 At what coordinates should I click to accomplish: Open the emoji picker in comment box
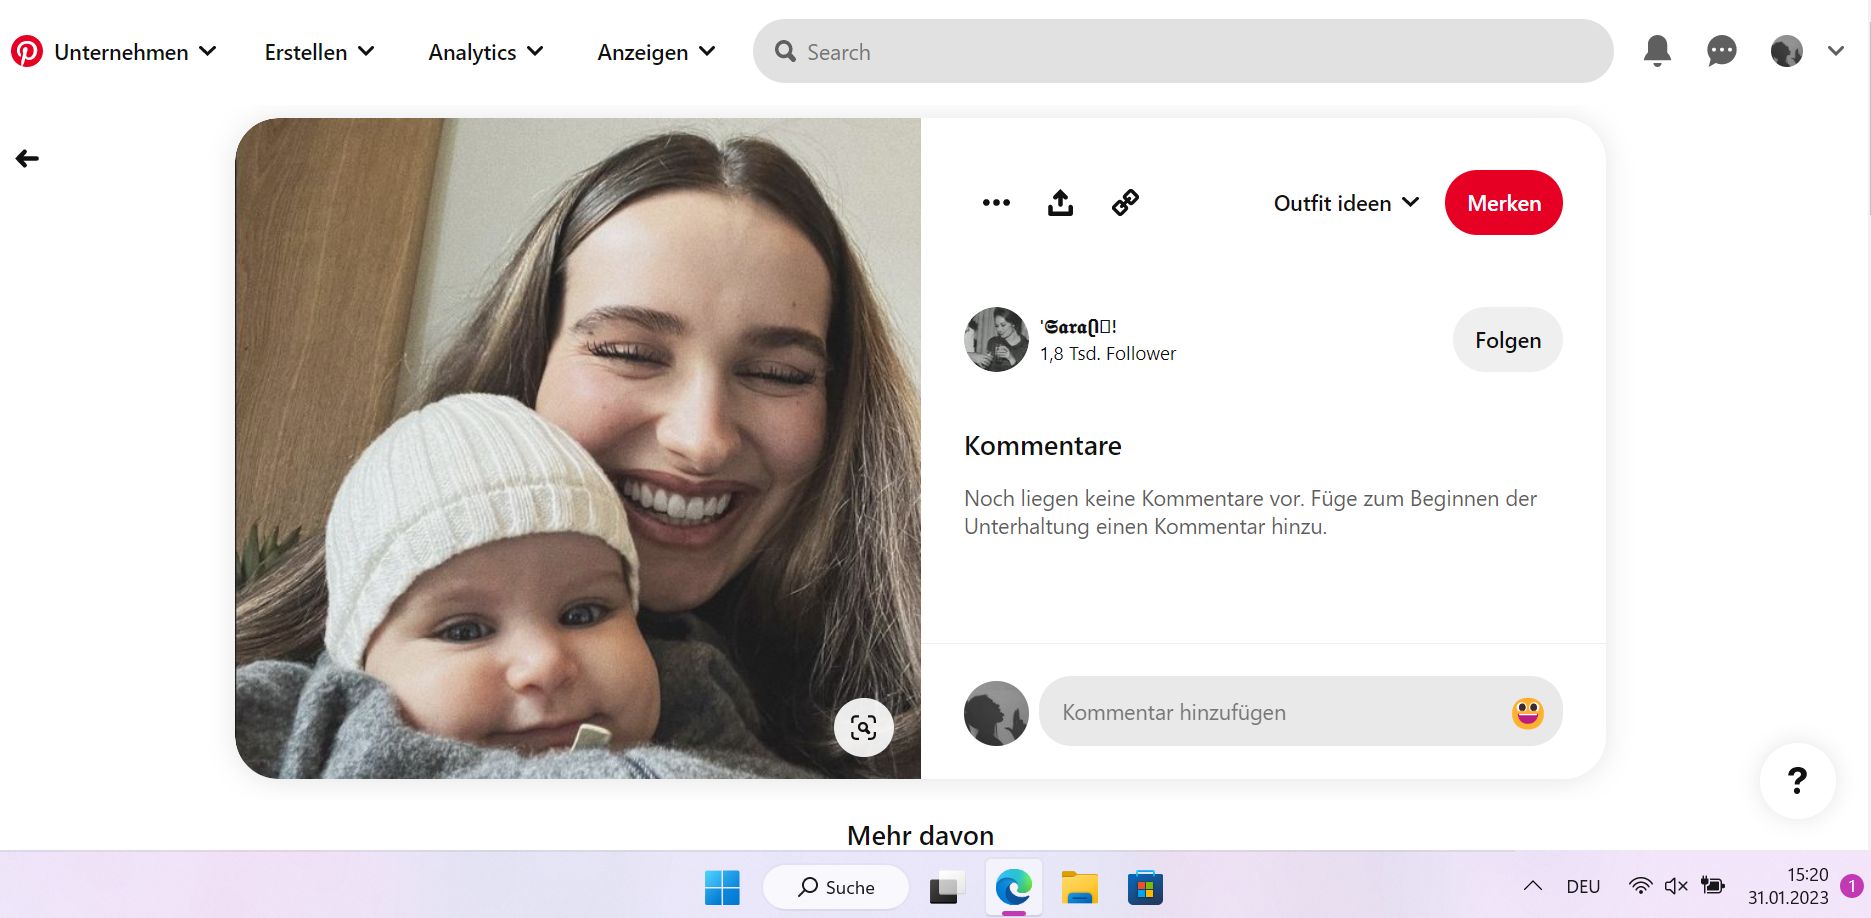[x=1527, y=713]
